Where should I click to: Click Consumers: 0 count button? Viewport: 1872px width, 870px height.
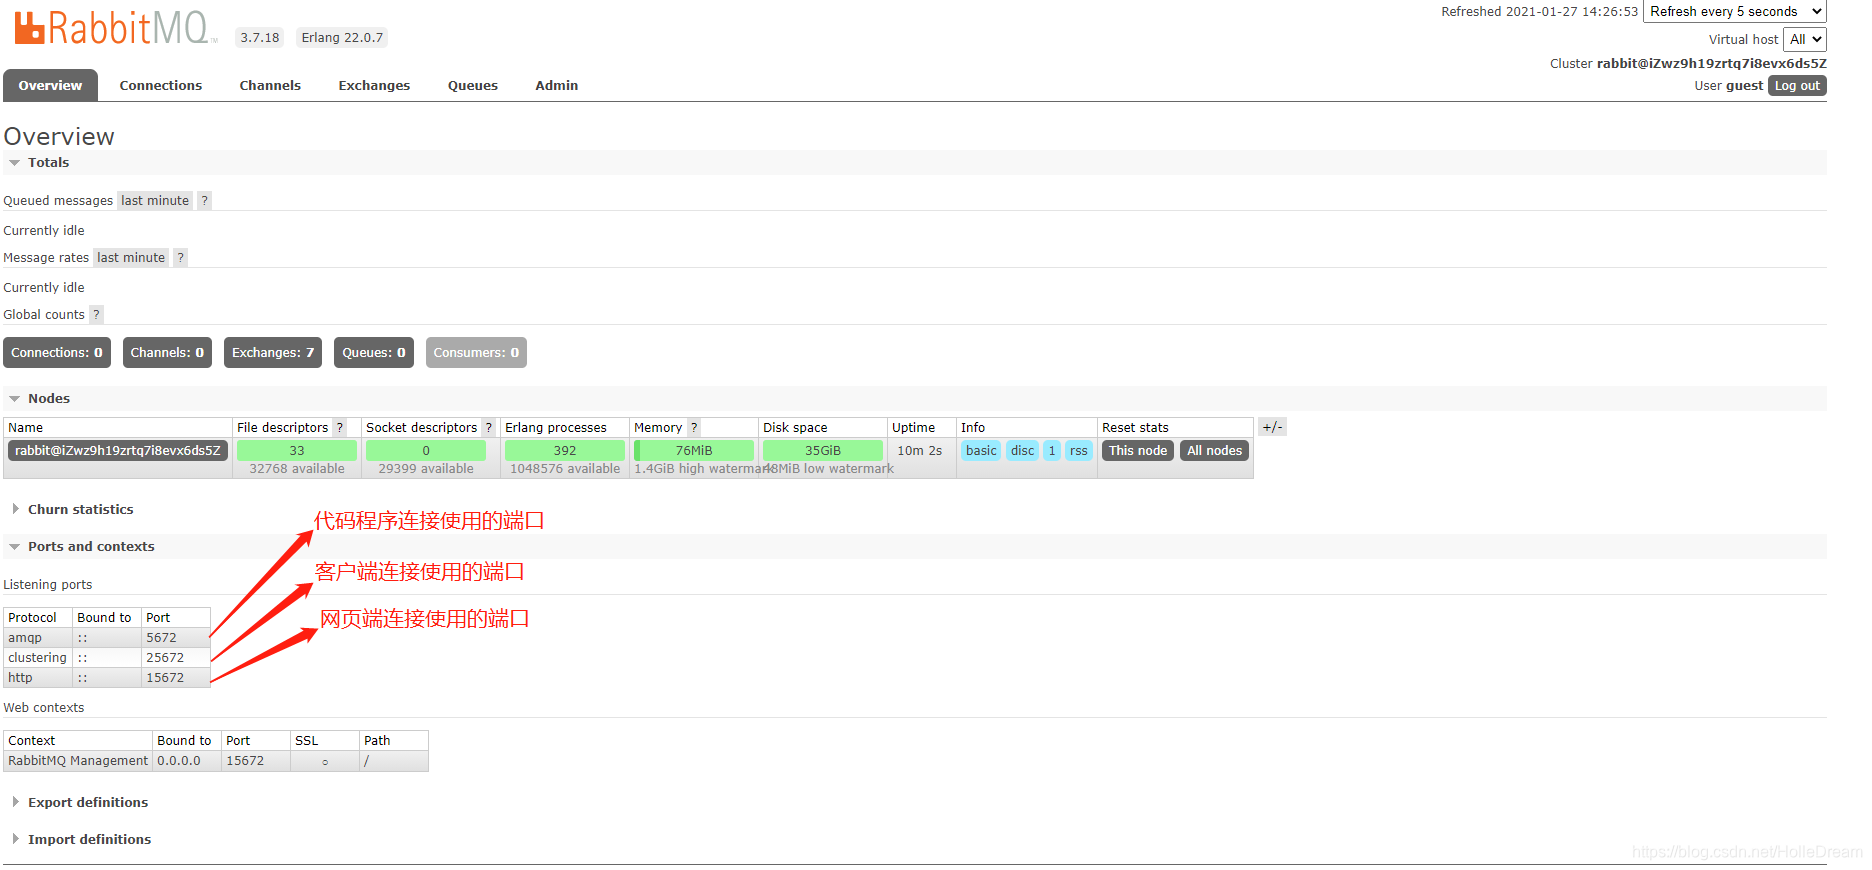point(476,352)
